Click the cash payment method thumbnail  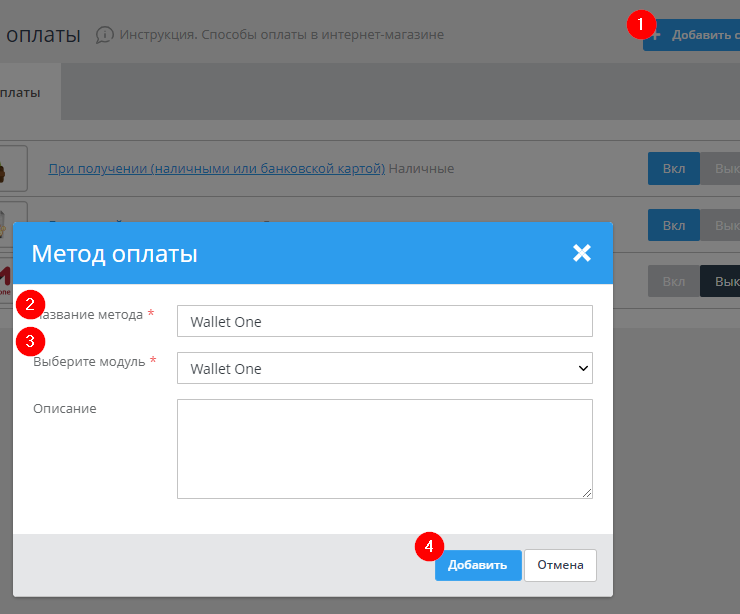pyautogui.click(x=10, y=168)
